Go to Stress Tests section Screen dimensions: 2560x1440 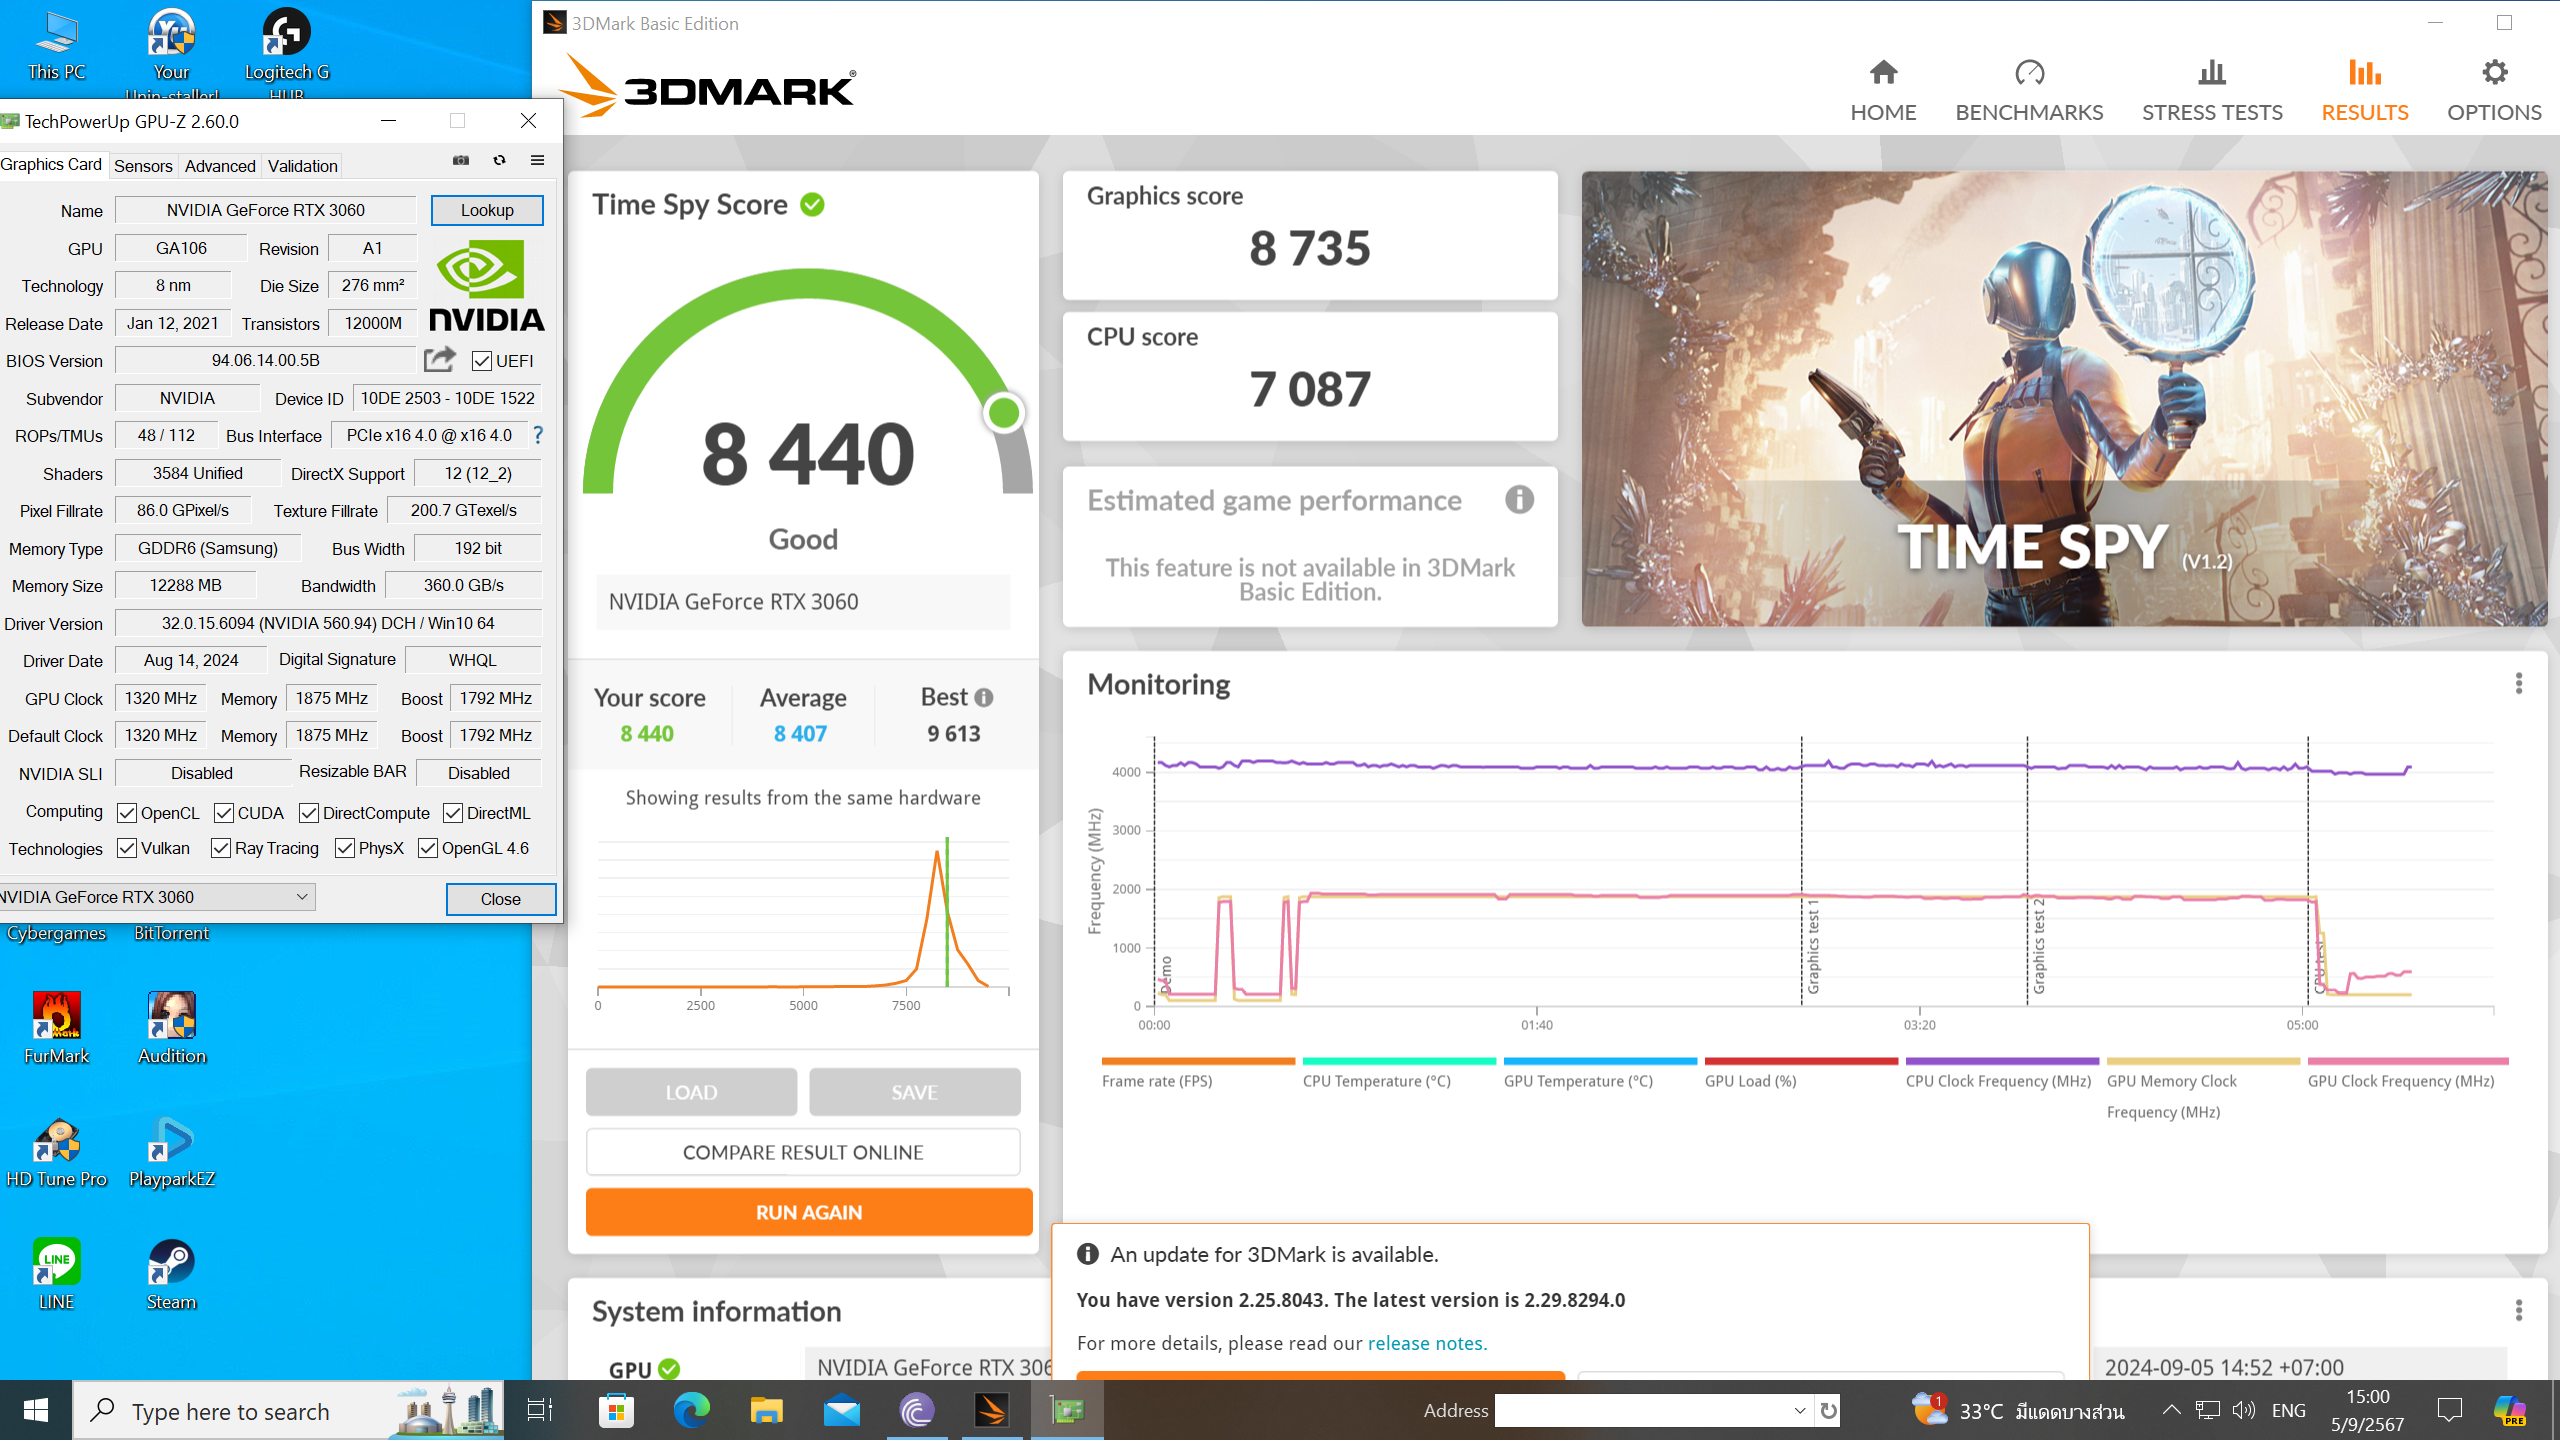(x=2212, y=90)
